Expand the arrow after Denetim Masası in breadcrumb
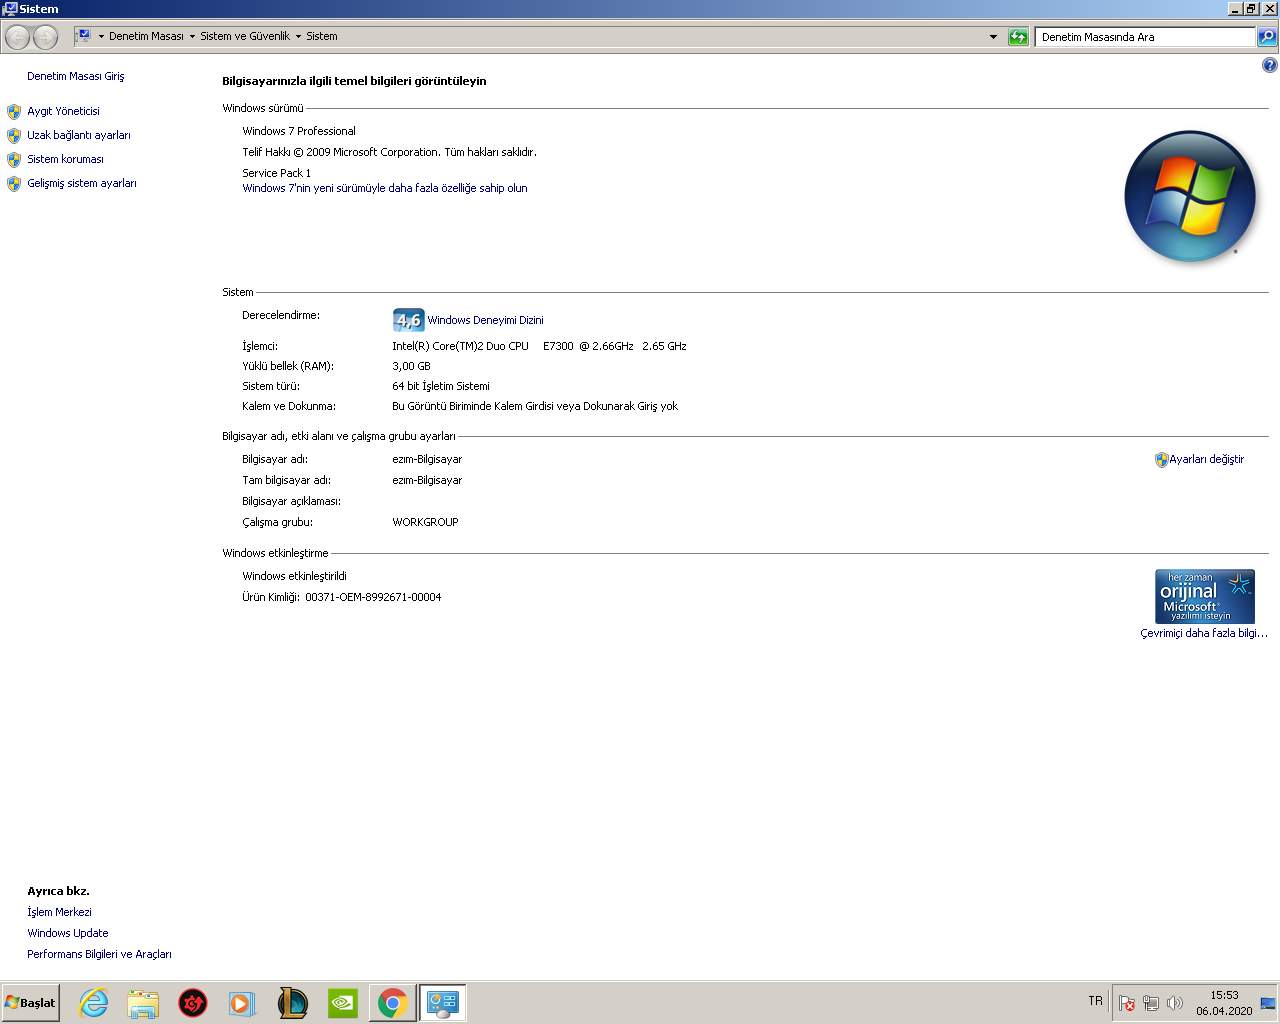The width and height of the screenshot is (1280, 1024). 192,37
